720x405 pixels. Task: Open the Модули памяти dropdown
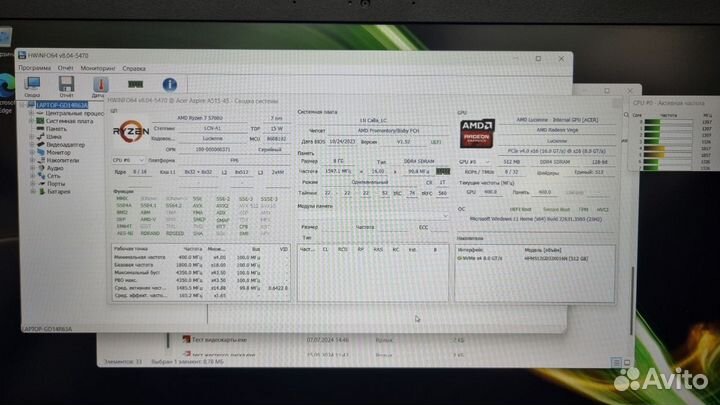click(x=373, y=215)
